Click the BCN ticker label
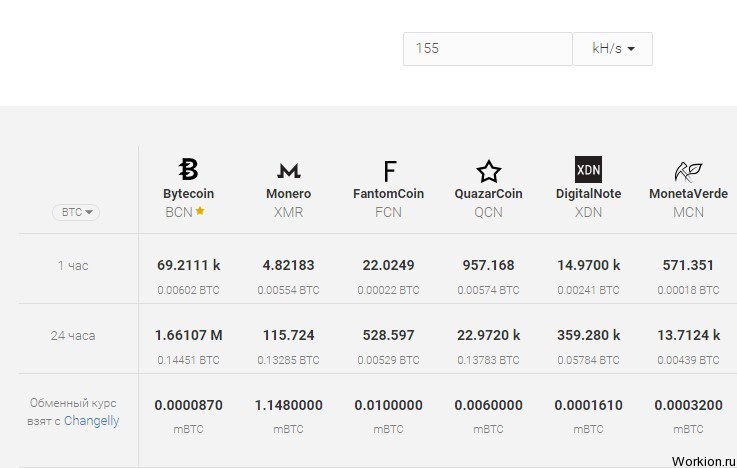Viewport: 737px width, 468px height. tap(179, 212)
